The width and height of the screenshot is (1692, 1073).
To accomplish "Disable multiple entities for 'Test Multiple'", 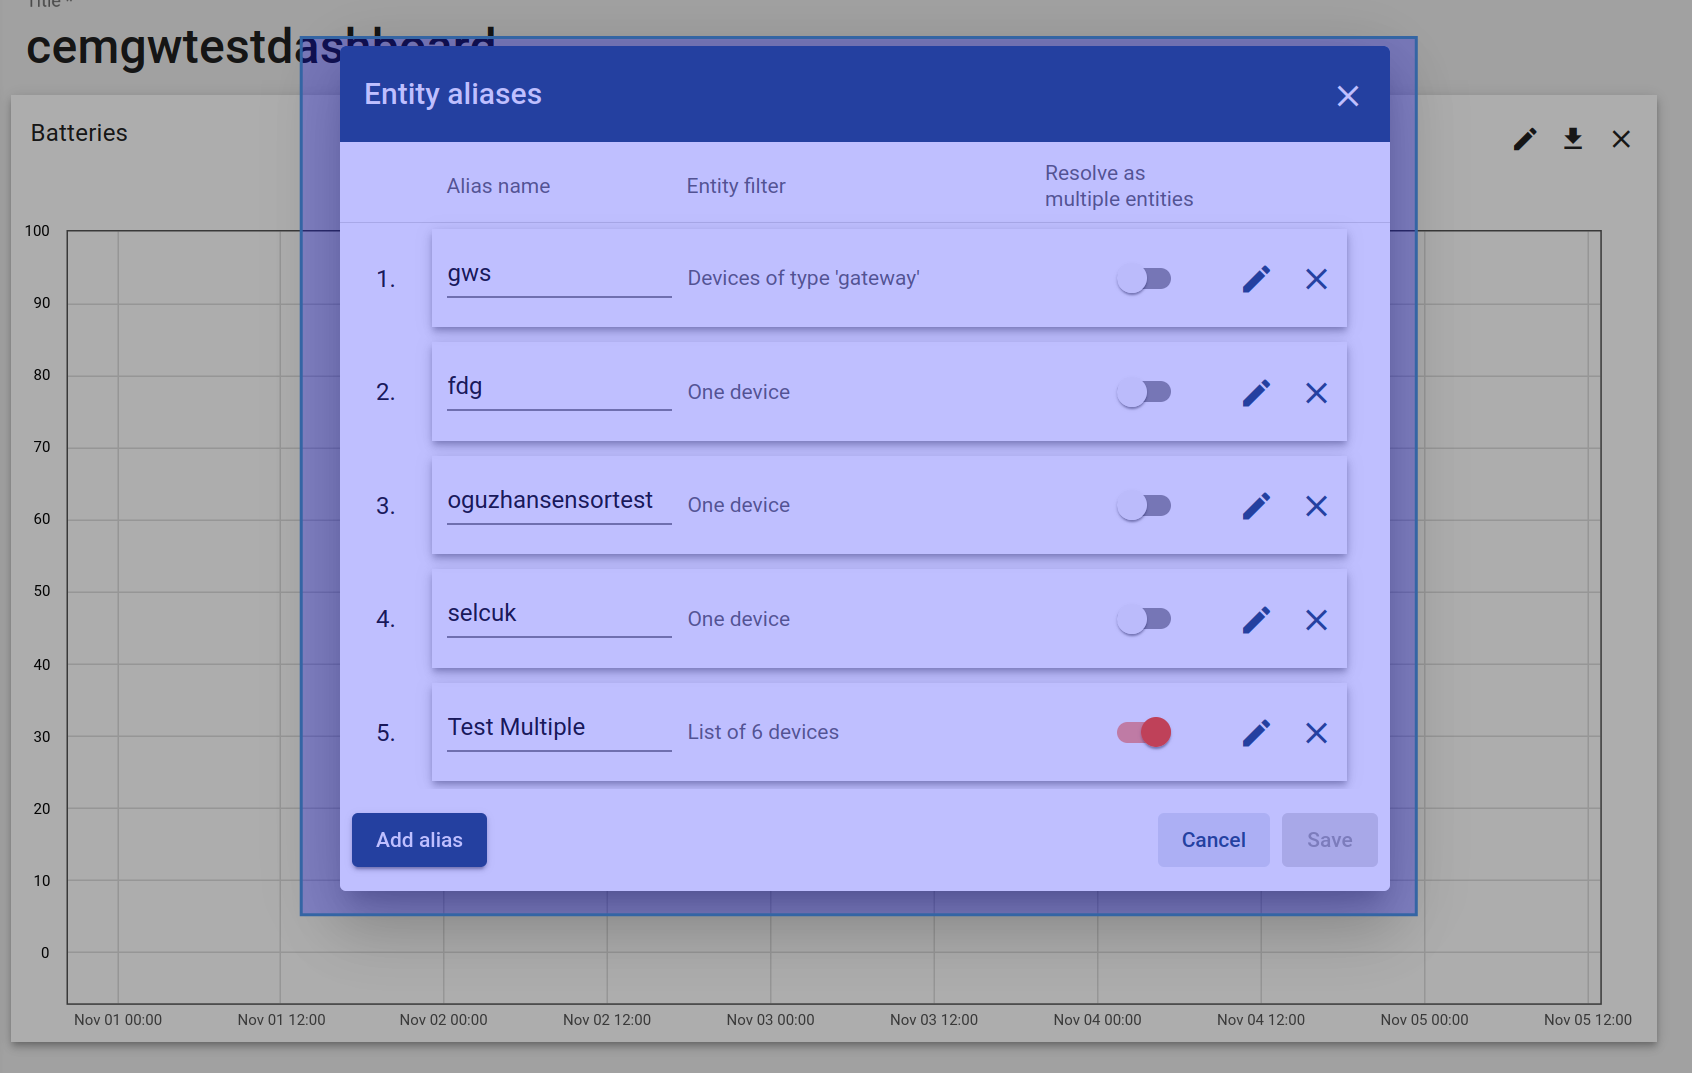I will (x=1142, y=732).
